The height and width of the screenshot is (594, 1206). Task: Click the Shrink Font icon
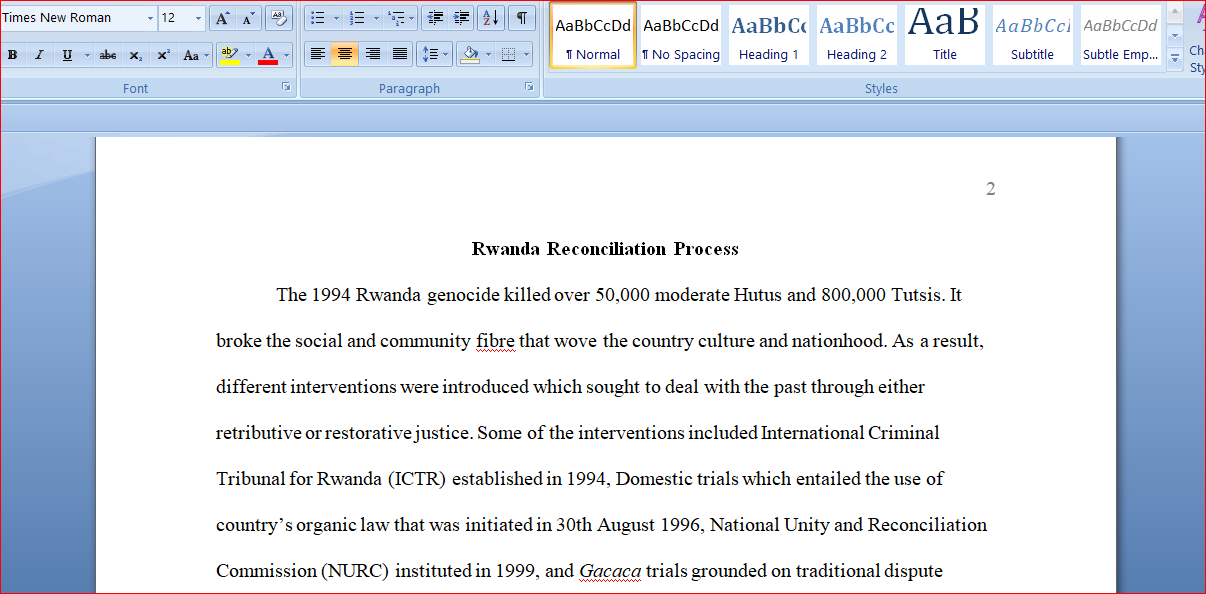pos(247,18)
